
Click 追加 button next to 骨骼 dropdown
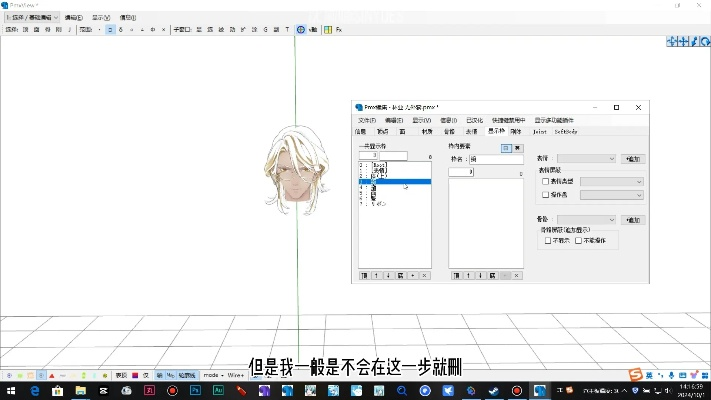tap(634, 219)
